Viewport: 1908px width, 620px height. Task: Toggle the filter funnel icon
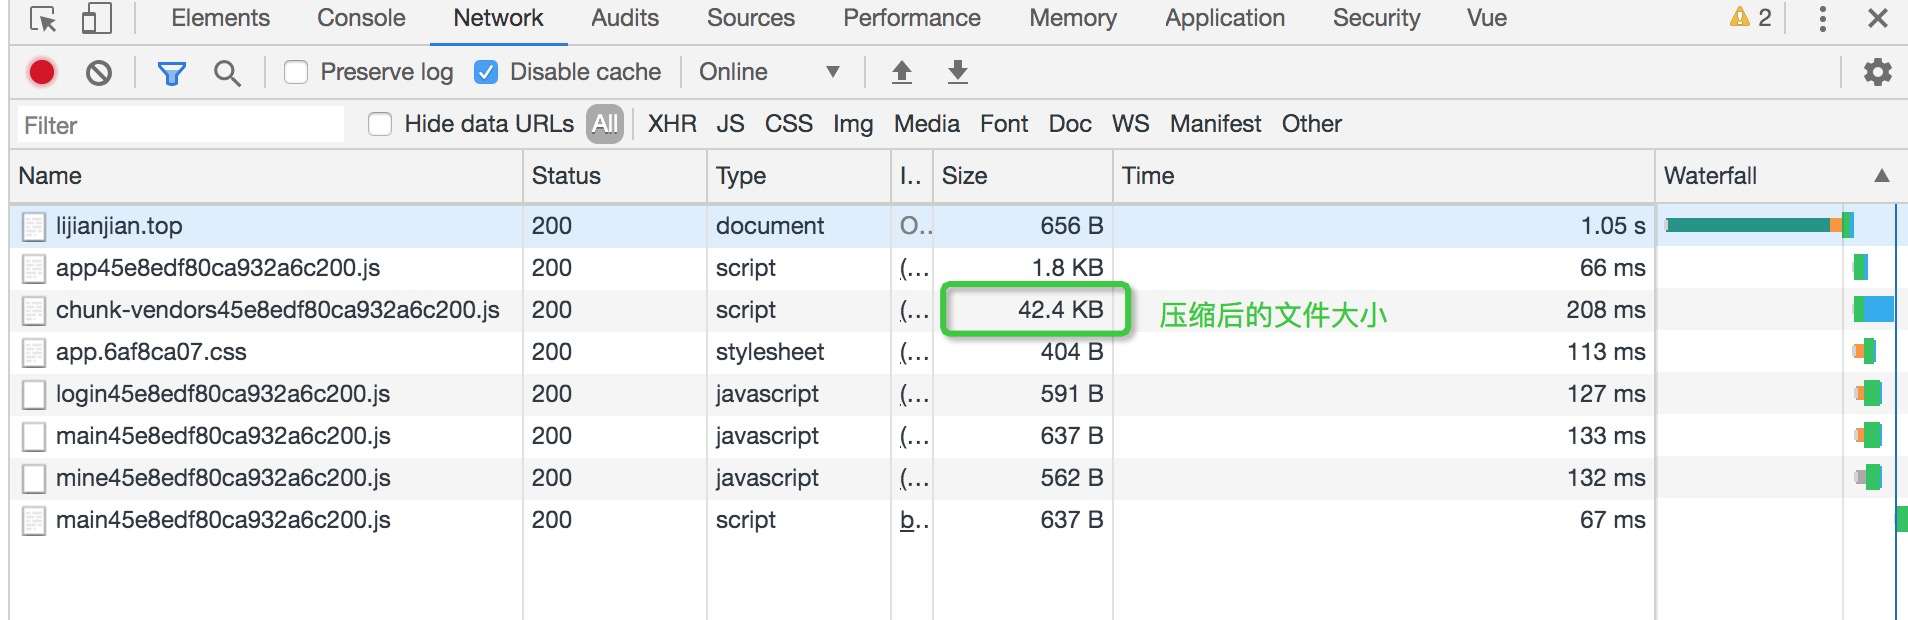pos(171,72)
